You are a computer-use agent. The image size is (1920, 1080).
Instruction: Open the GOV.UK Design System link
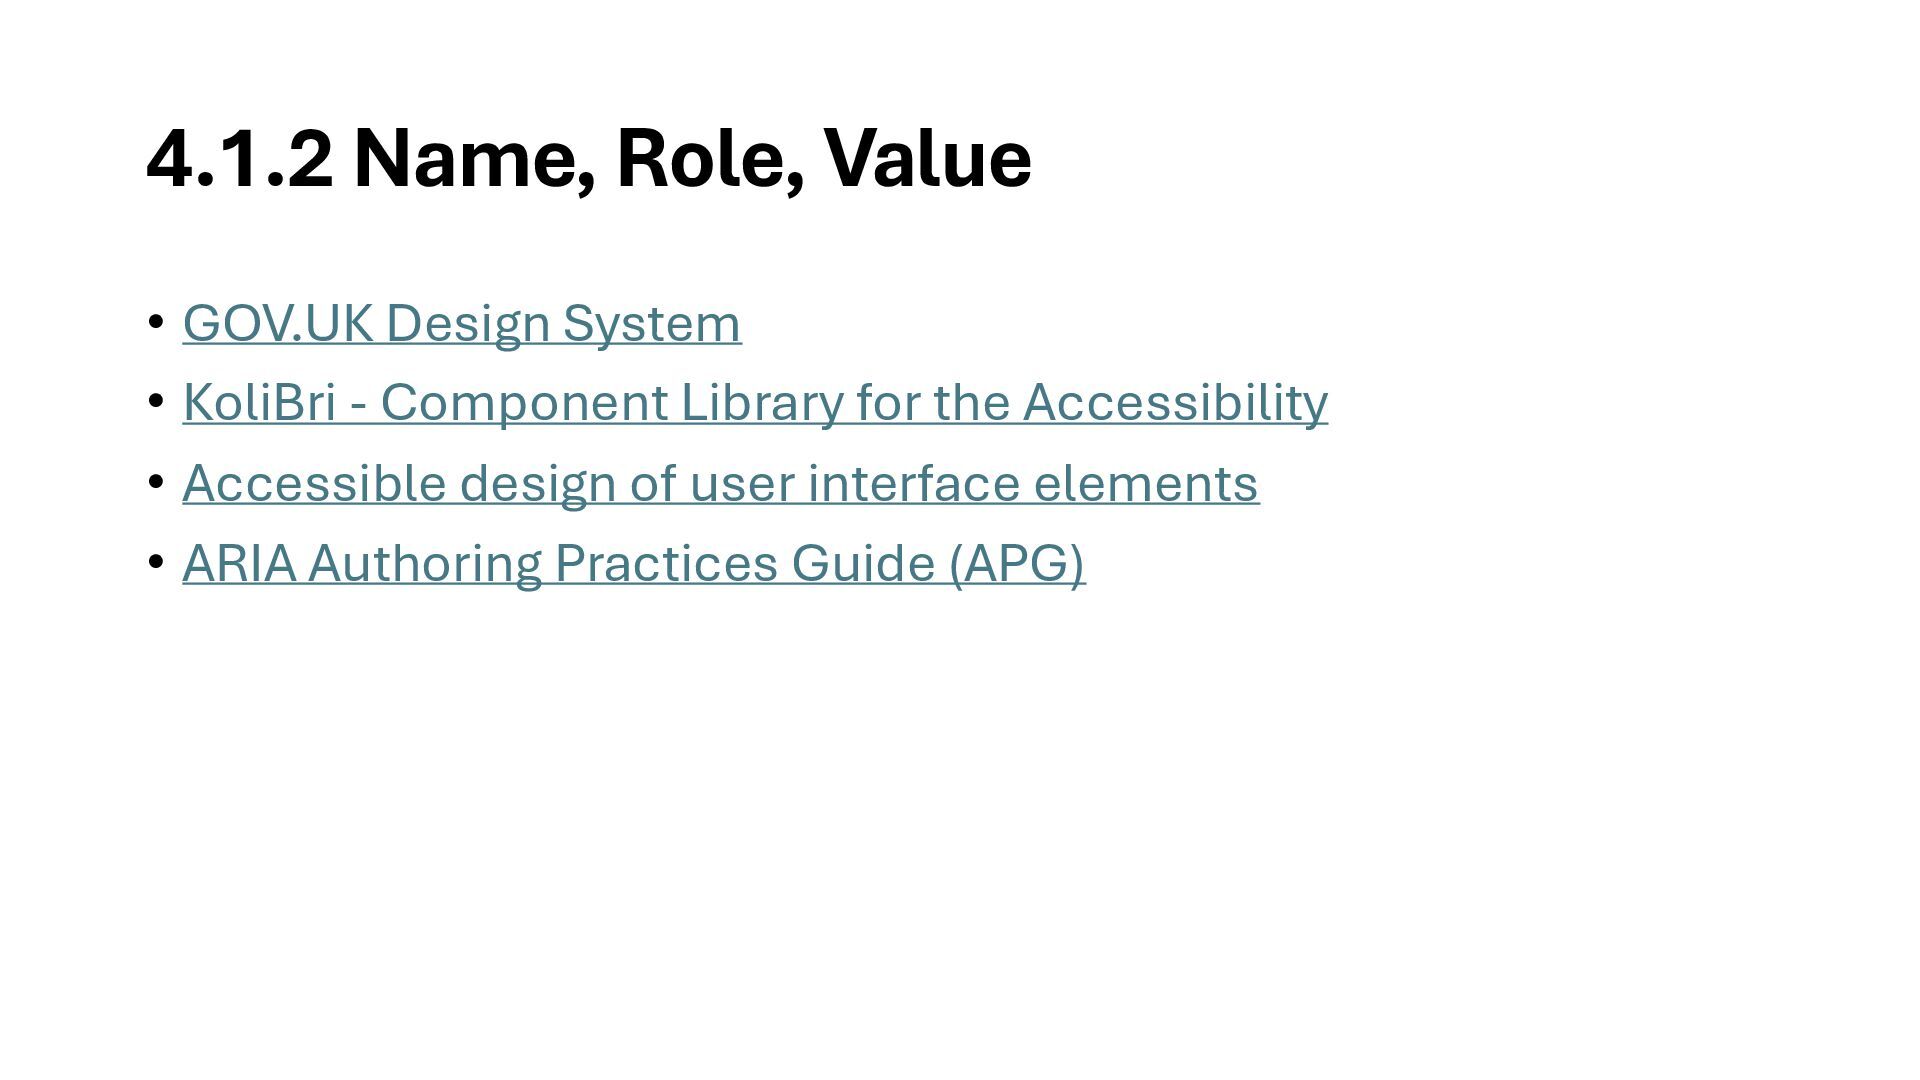(x=462, y=324)
